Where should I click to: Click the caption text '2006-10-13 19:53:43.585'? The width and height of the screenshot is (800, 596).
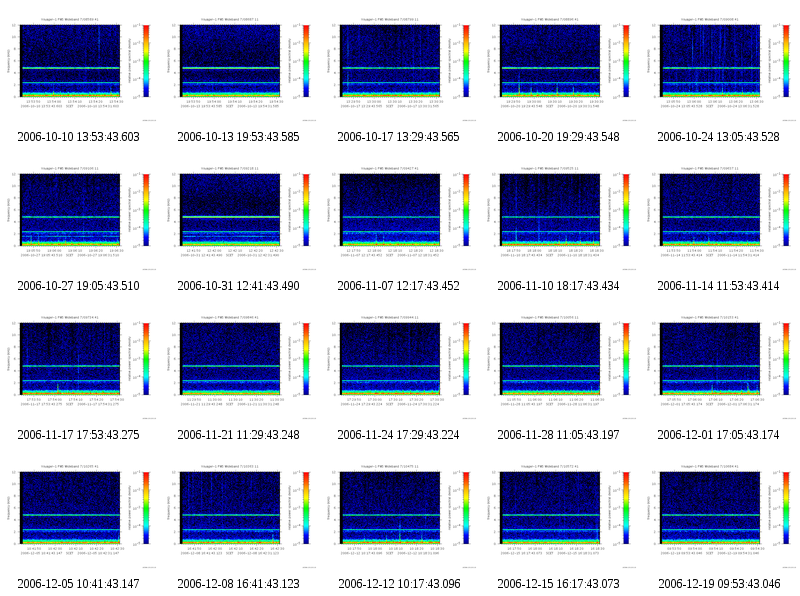tap(238, 137)
